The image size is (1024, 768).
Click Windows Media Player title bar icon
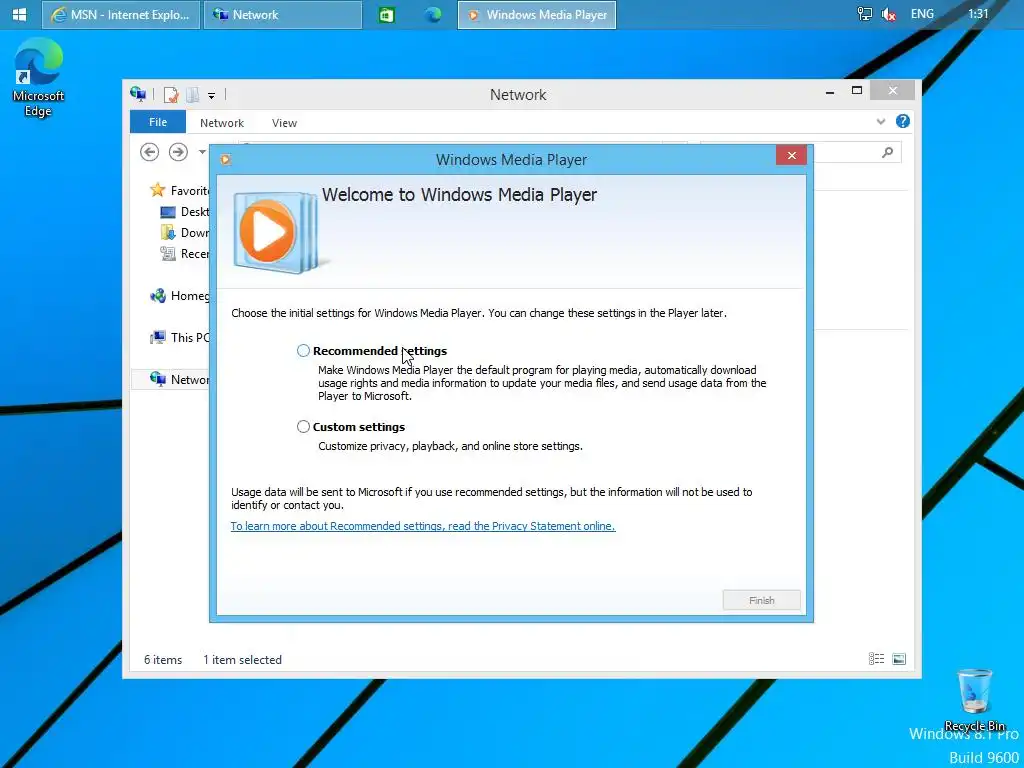[226, 159]
